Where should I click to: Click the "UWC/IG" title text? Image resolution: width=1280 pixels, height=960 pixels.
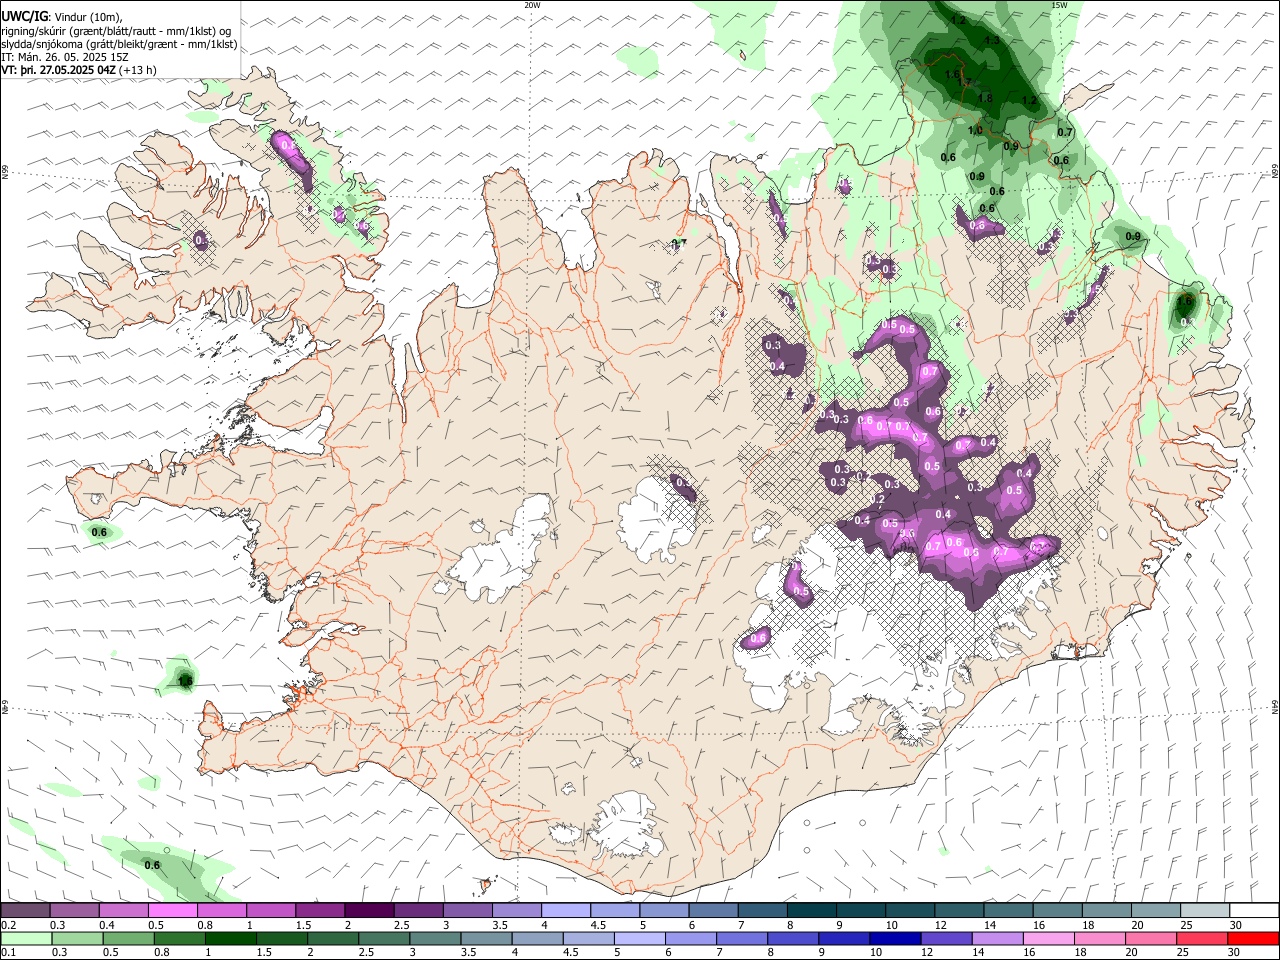(x=24, y=15)
